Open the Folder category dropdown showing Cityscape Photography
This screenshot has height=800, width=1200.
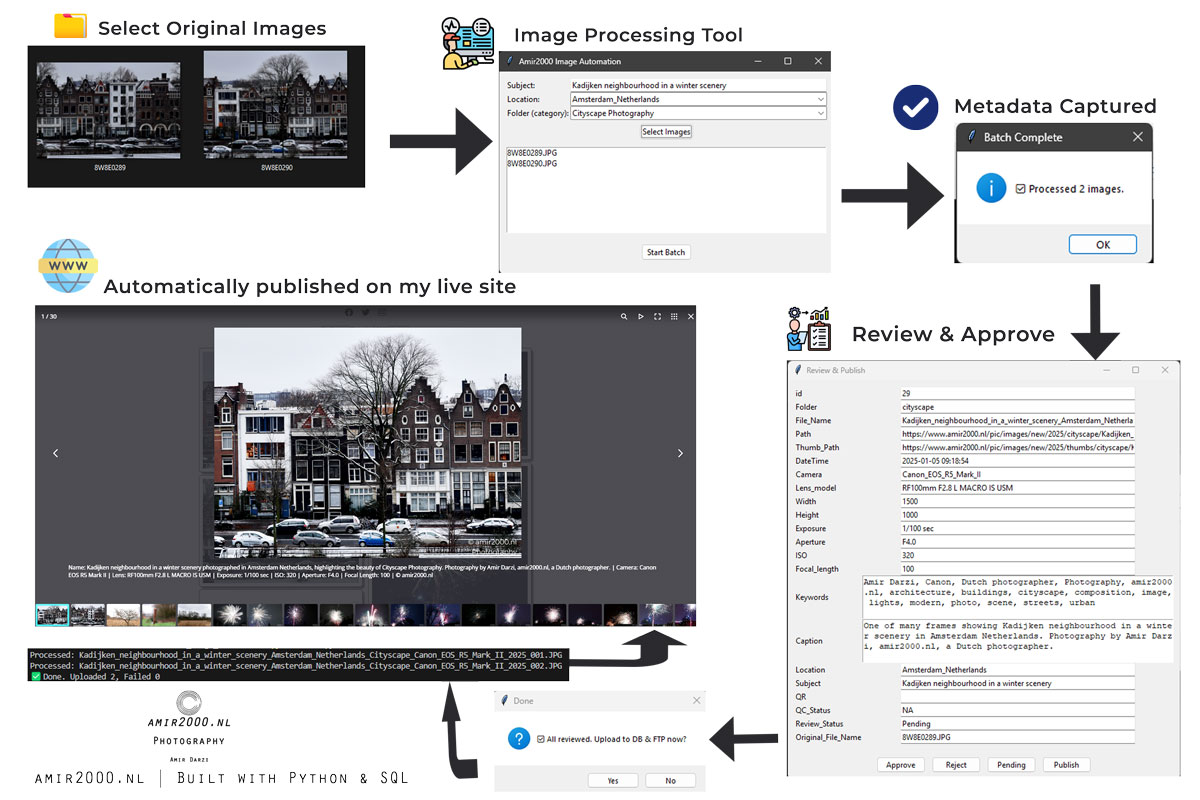[698, 113]
